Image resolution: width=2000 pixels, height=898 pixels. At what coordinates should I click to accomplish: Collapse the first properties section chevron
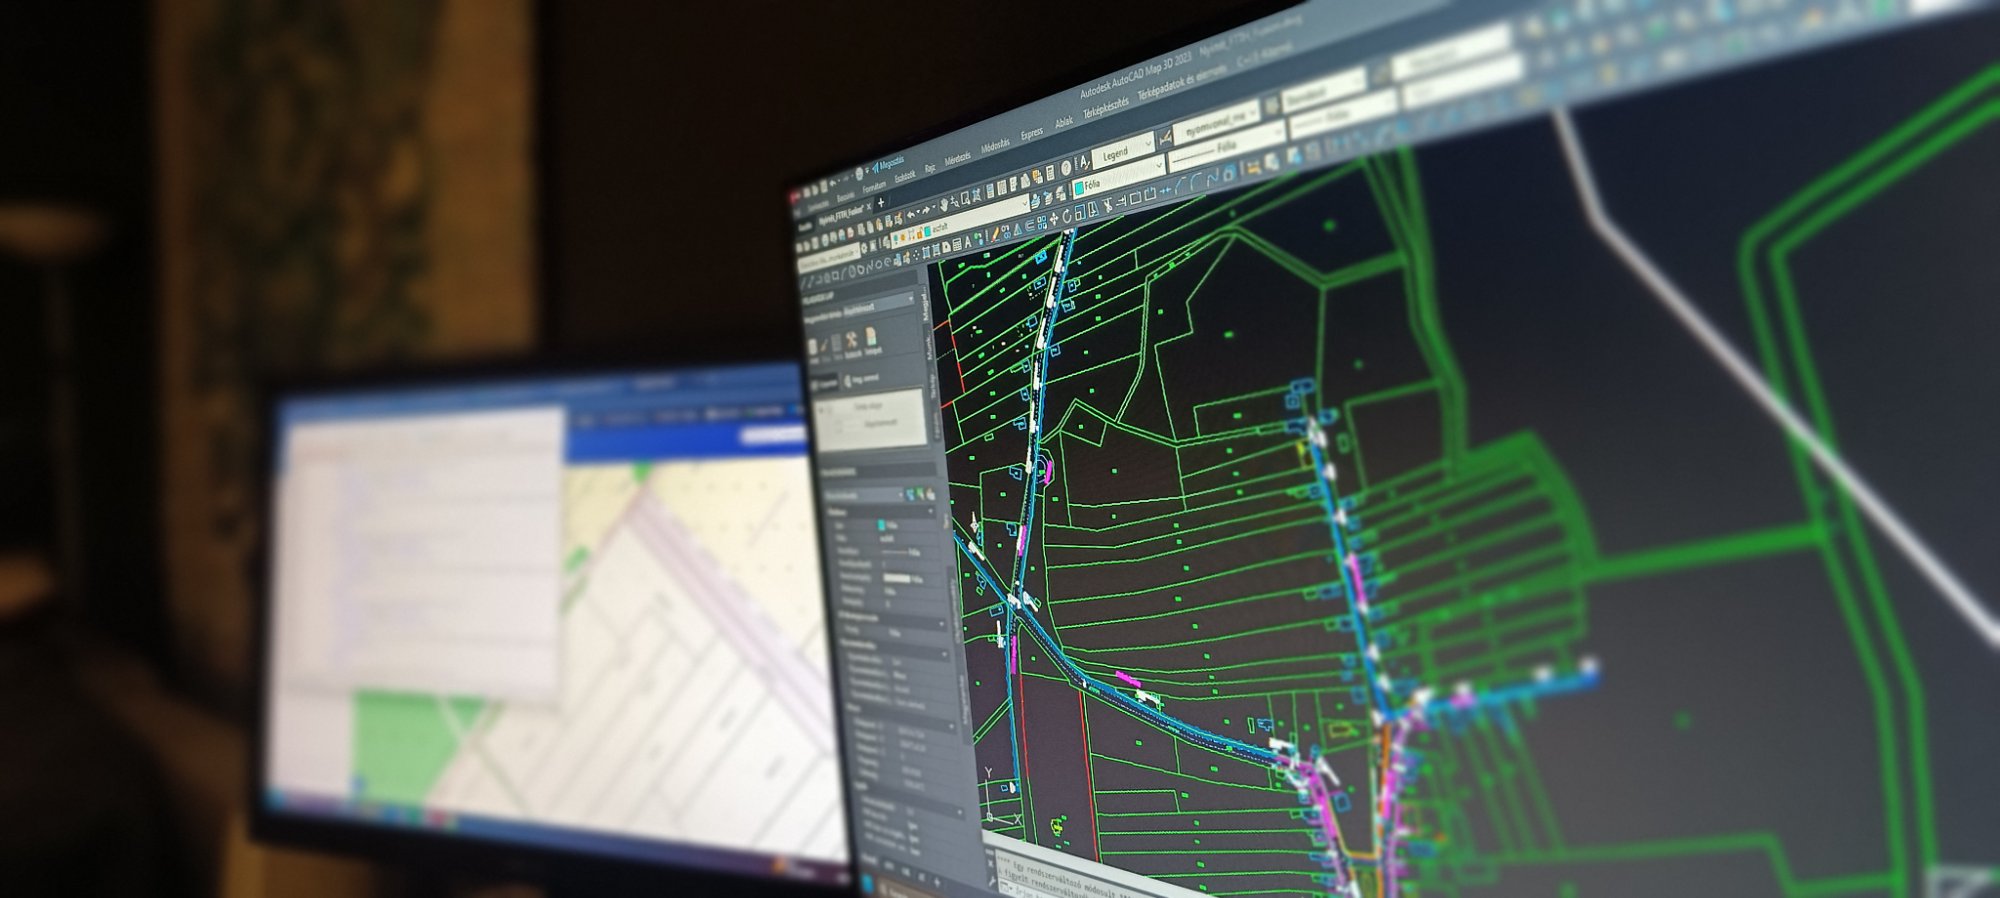click(932, 511)
